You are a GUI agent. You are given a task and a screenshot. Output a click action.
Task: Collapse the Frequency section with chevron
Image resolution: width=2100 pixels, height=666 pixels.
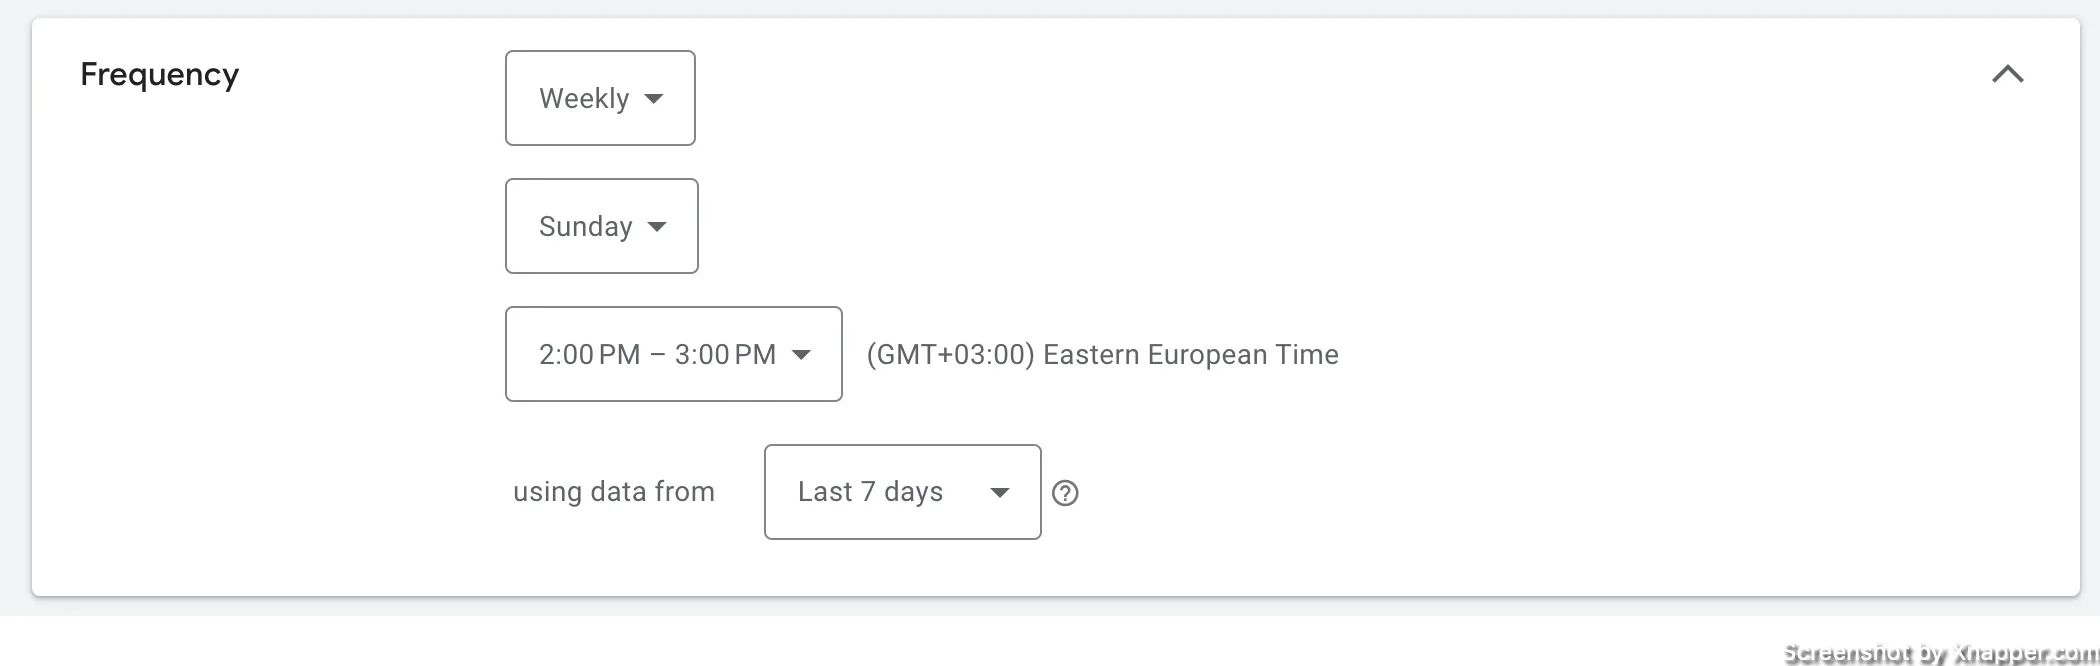(2007, 75)
